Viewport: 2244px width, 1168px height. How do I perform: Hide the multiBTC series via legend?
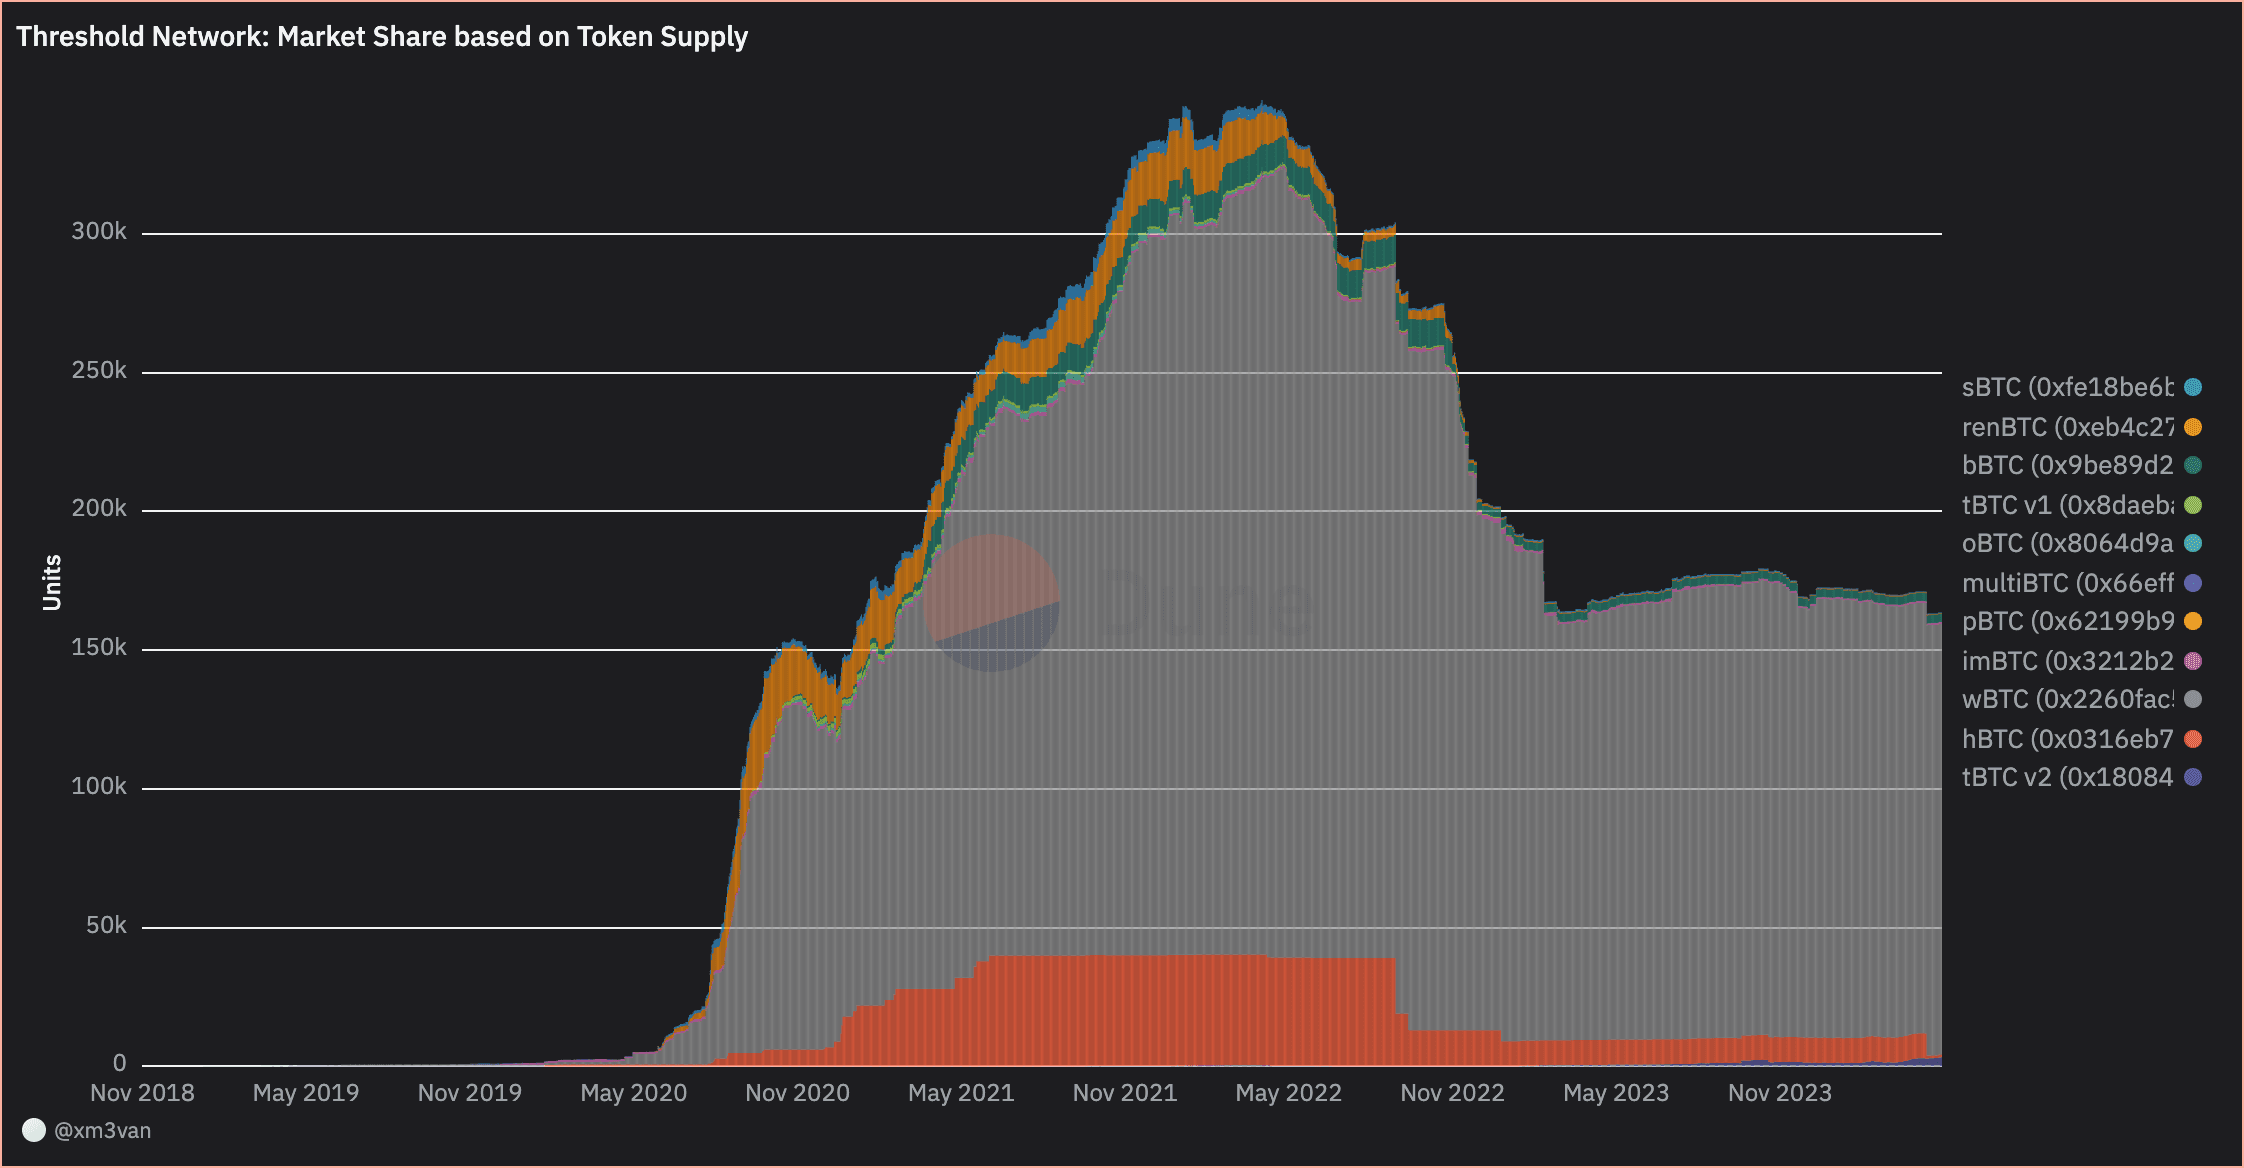[2068, 583]
